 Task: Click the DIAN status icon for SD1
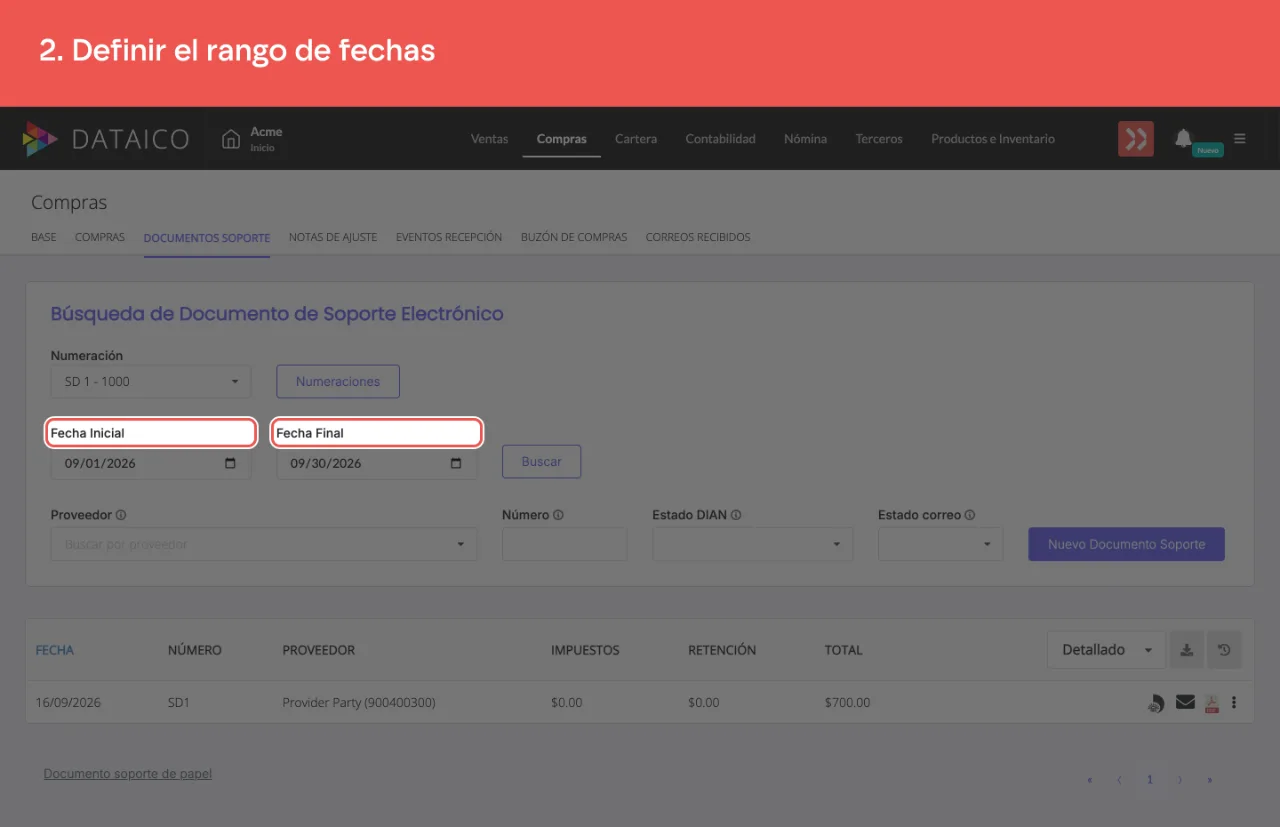(x=1156, y=703)
